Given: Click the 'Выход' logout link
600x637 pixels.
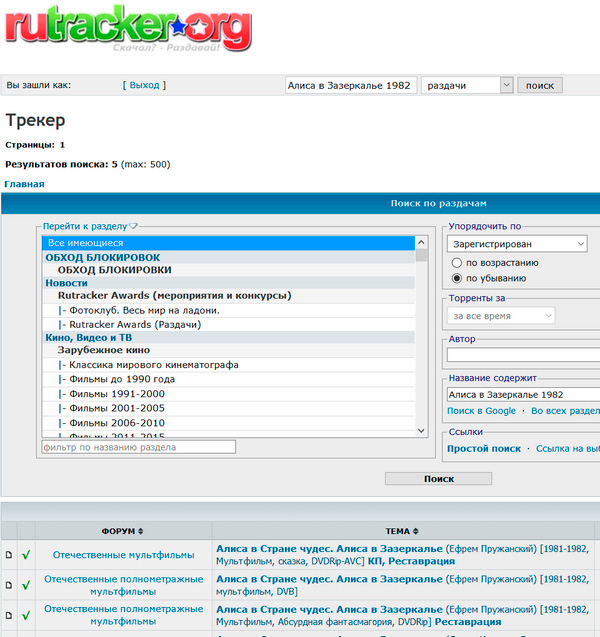Looking at the screenshot, I should (144, 86).
